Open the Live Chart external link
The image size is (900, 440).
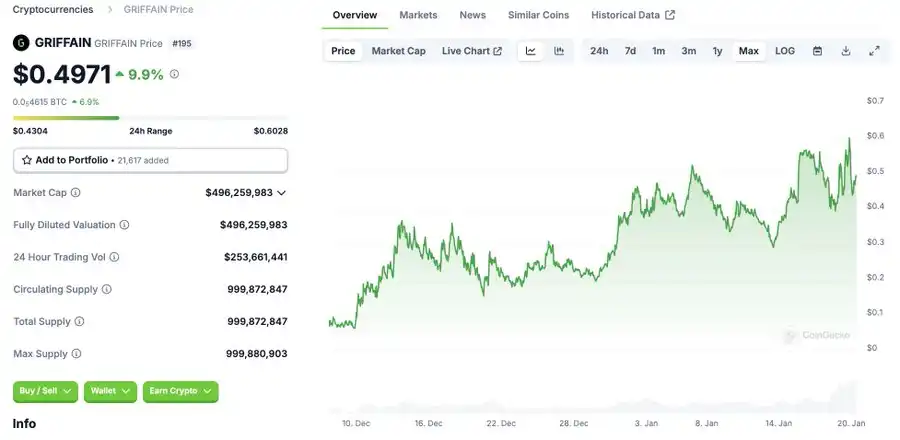click(471, 51)
